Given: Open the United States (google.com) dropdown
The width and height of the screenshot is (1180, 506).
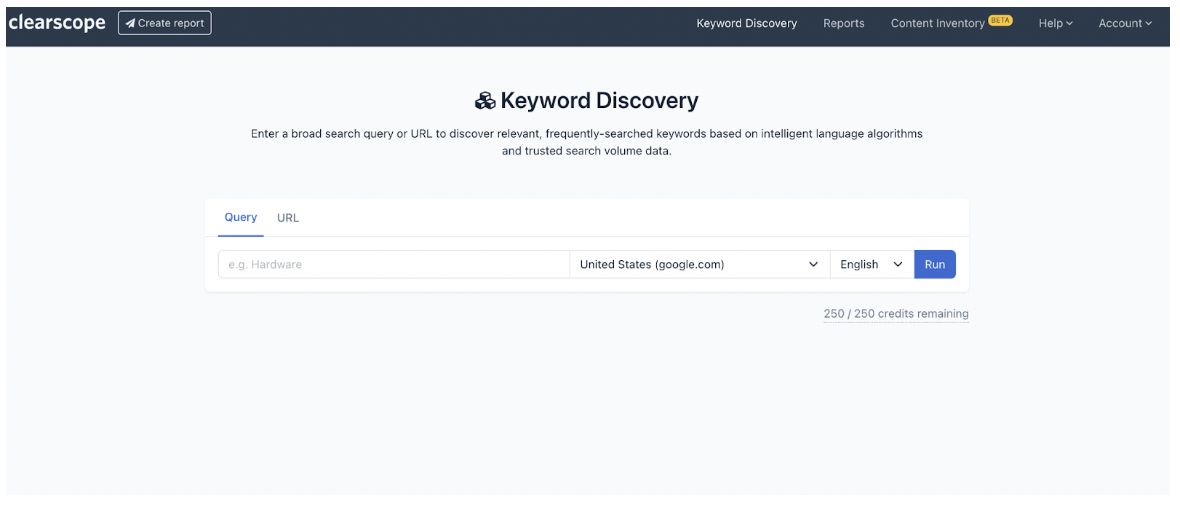Looking at the screenshot, I should click(699, 264).
